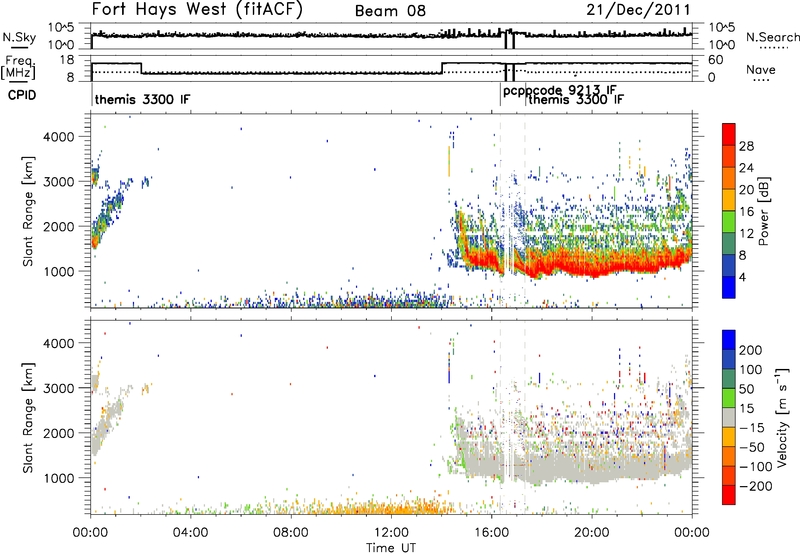
Task: Click the '4' tick on Power scale
Action: (x=743, y=277)
